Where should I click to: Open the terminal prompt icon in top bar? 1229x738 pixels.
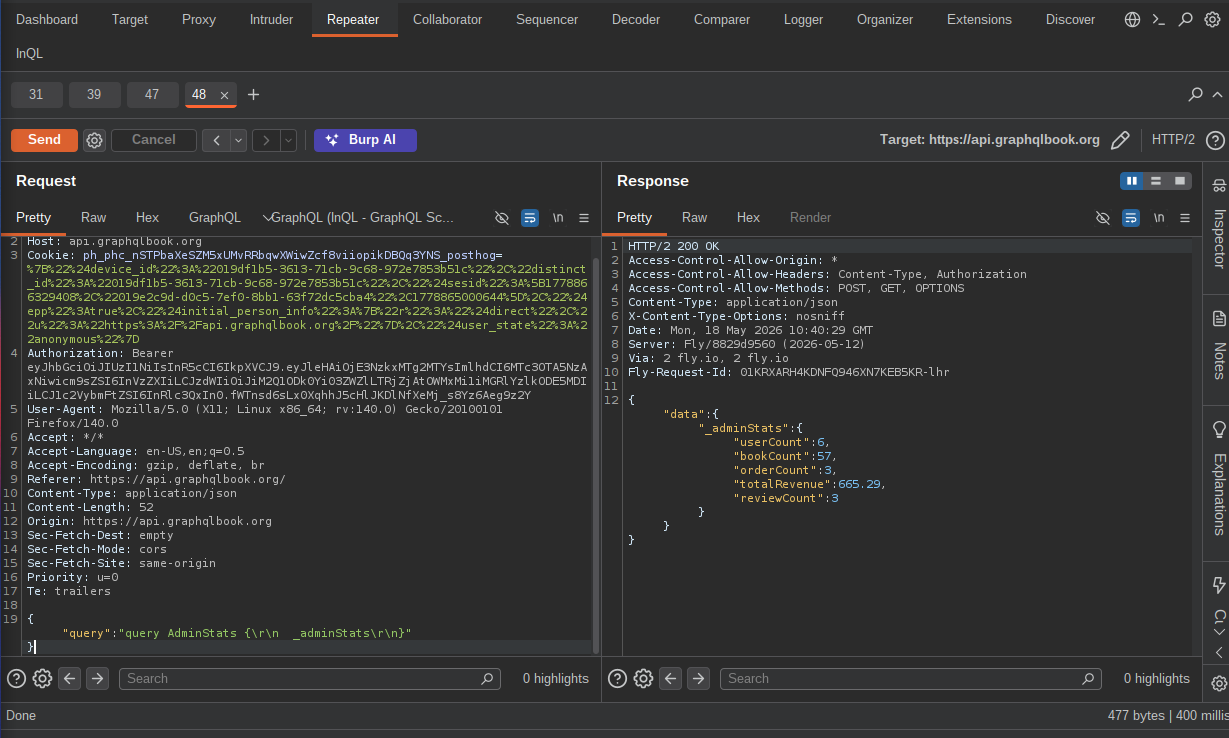pyautogui.click(x=1159, y=19)
